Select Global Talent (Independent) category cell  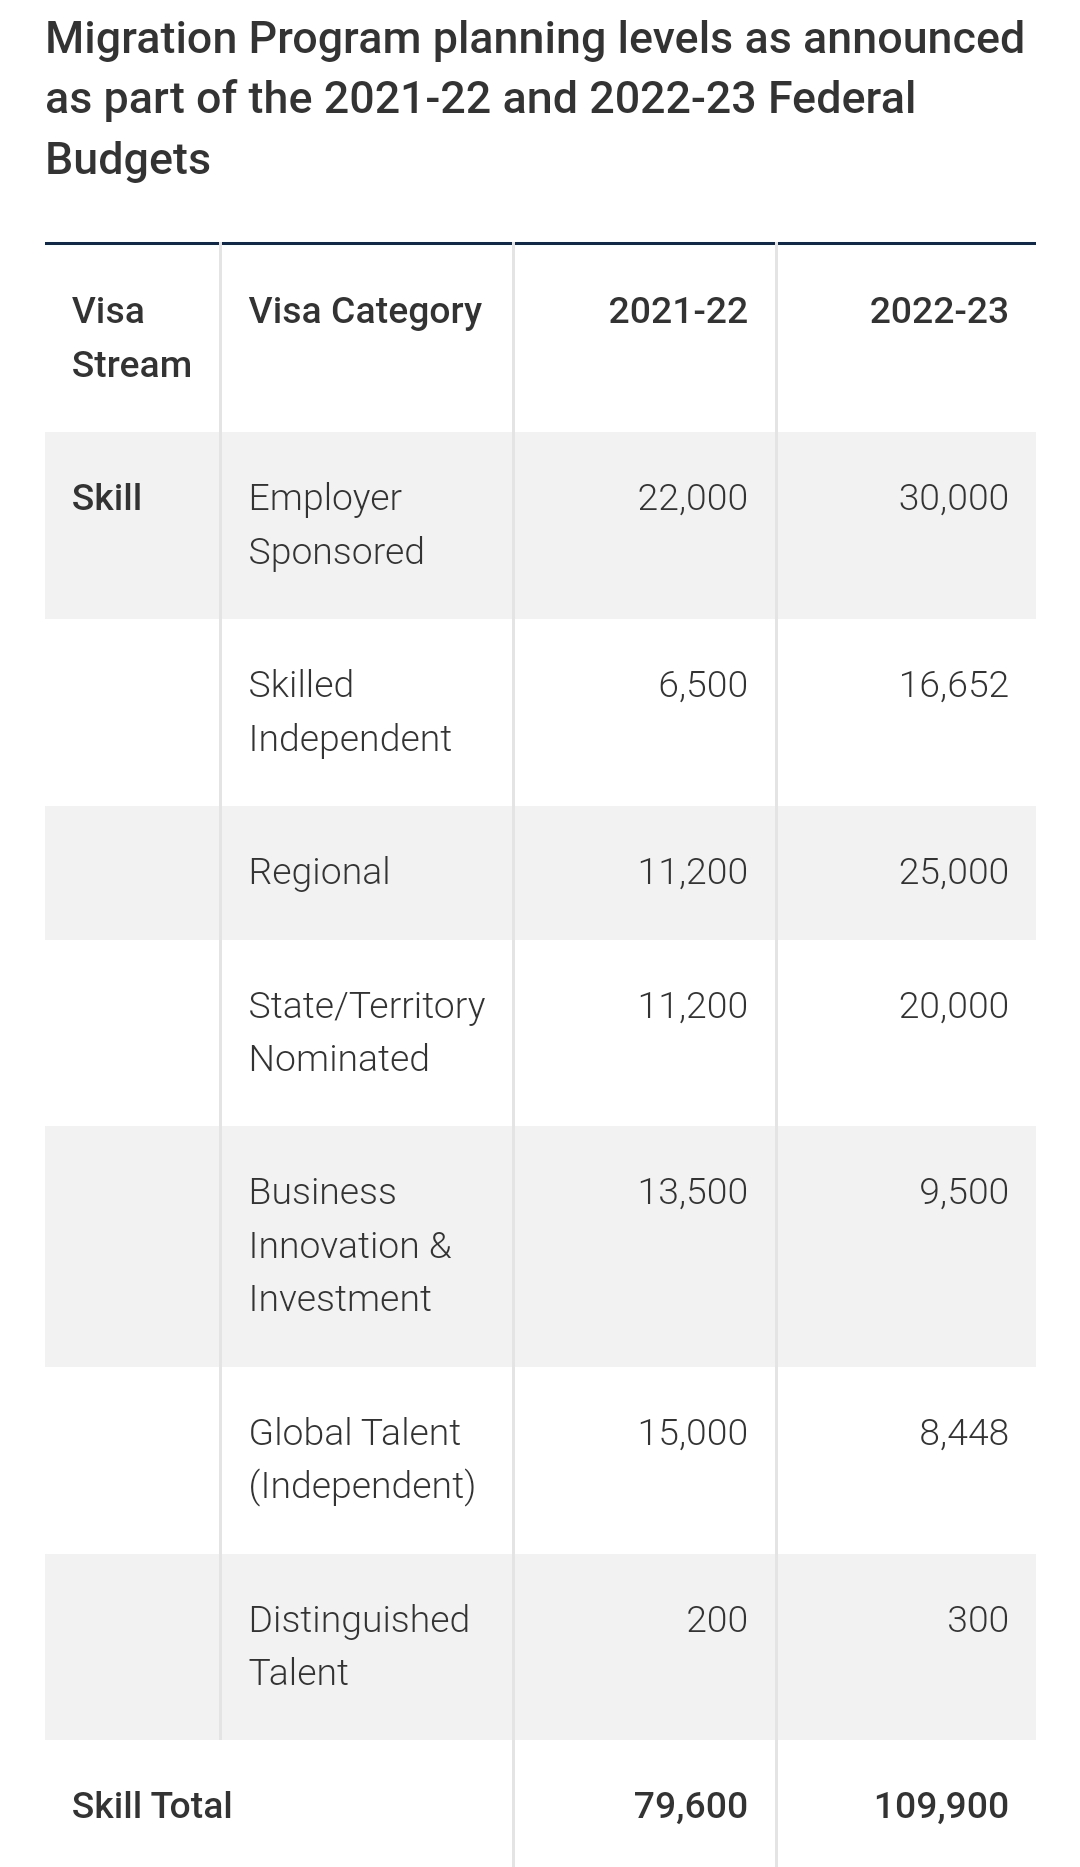(x=362, y=1458)
